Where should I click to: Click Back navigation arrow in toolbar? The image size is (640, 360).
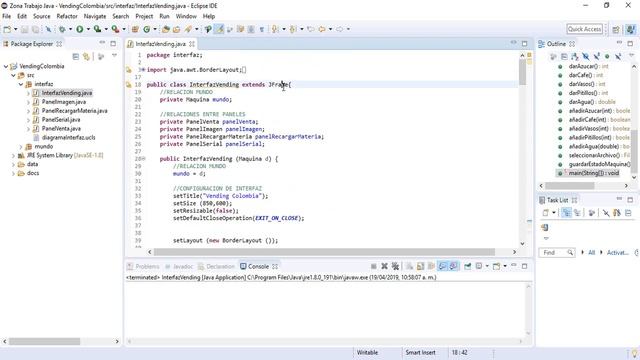322,29
